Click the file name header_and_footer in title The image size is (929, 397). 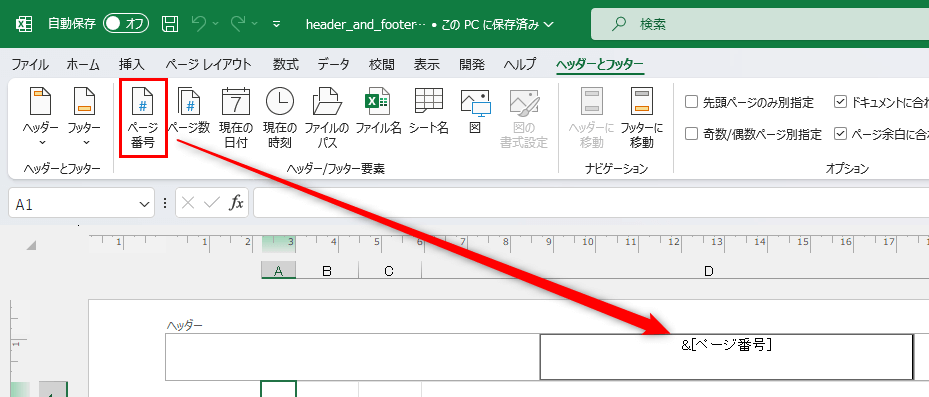point(366,24)
